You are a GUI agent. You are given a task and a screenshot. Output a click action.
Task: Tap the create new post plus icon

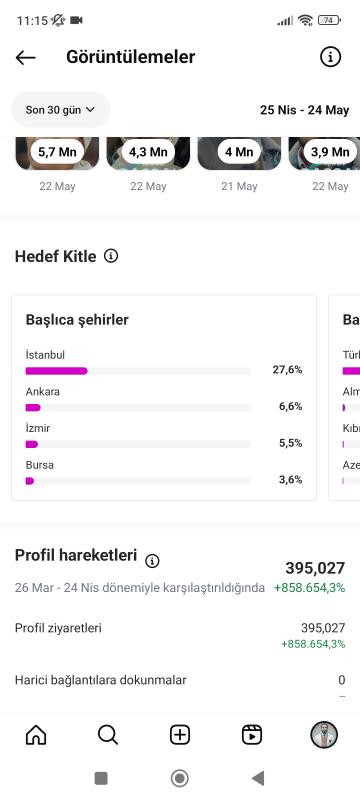[180, 735]
